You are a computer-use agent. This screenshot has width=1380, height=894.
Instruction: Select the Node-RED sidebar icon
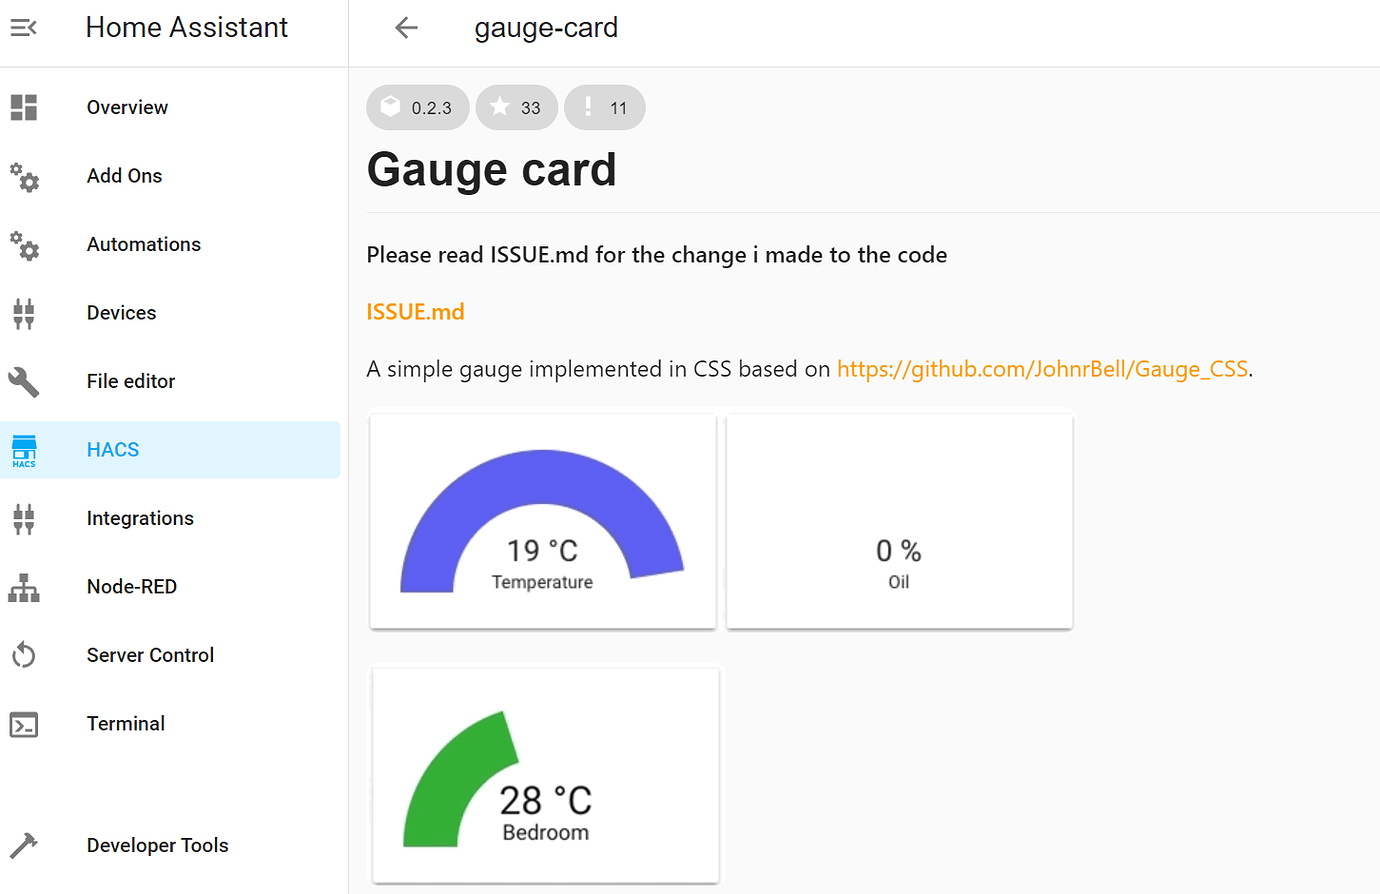pyautogui.click(x=23, y=587)
